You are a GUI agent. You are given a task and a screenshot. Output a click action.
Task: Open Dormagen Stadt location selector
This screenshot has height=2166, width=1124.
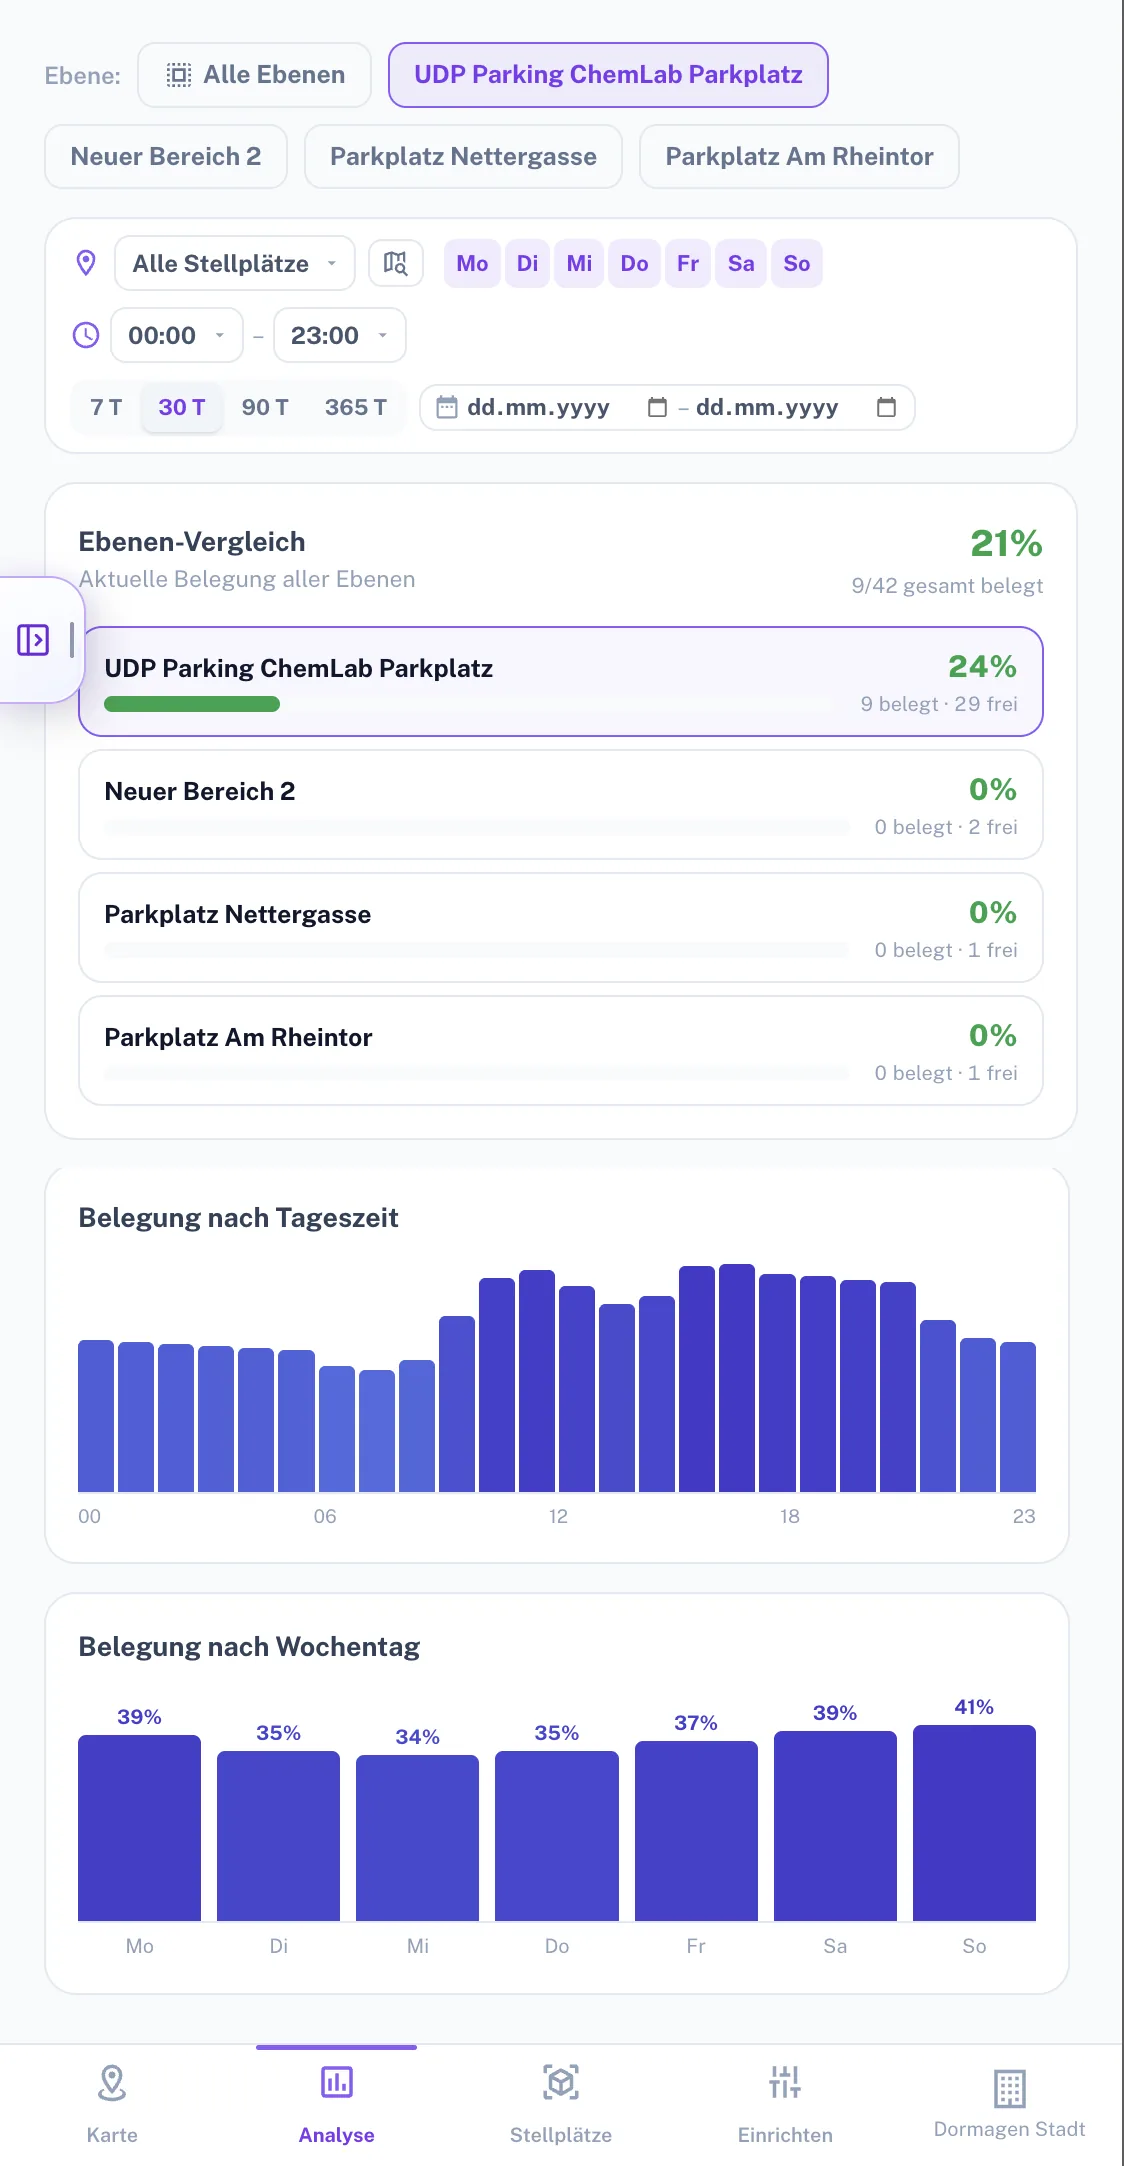tap(1009, 2104)
